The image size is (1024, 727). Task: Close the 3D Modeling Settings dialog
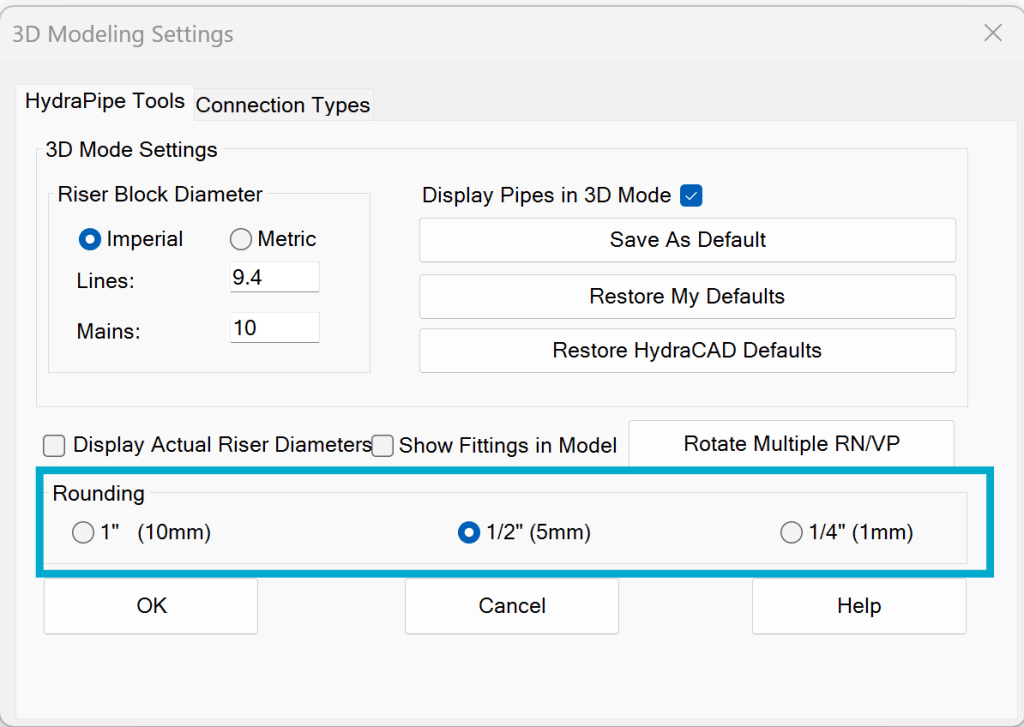[x=993, y=33]
